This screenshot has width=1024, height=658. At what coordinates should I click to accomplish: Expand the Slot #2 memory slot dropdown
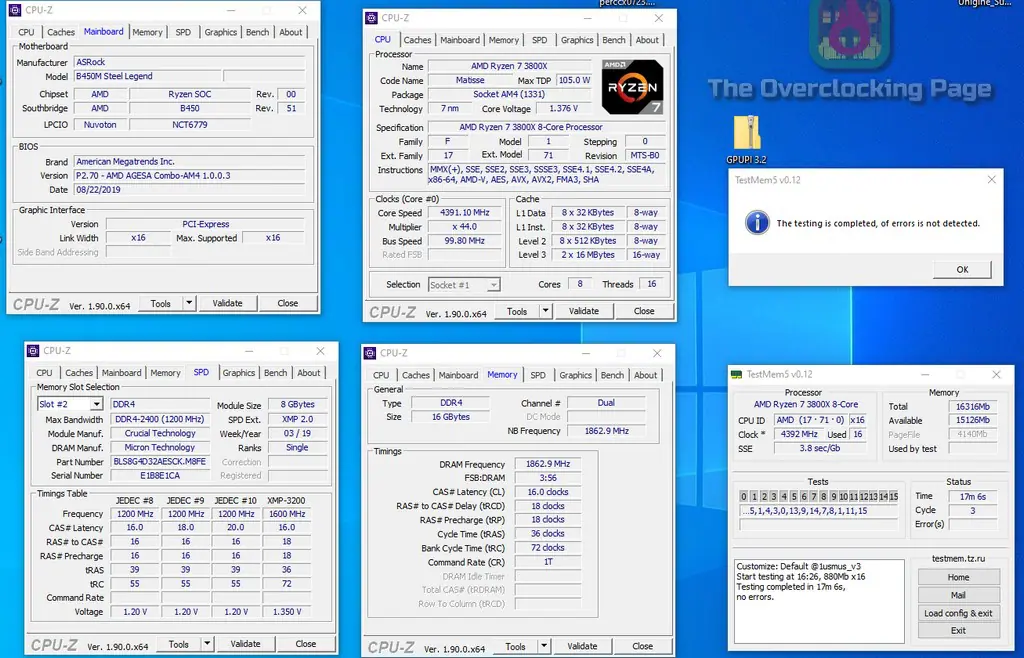(96, 404)
